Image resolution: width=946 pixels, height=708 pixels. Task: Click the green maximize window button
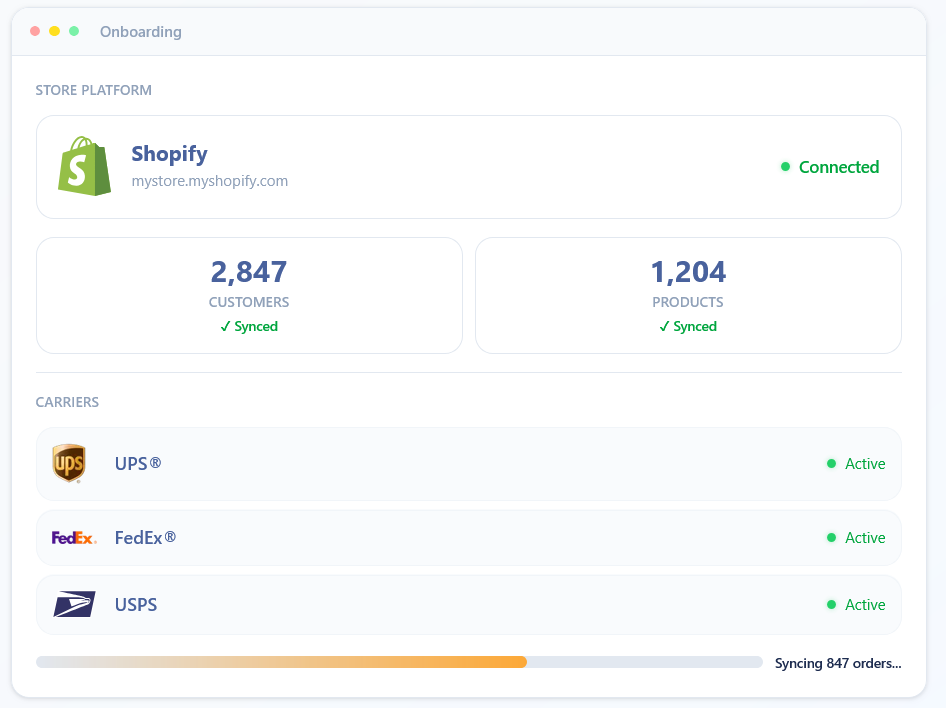[74, 31]
